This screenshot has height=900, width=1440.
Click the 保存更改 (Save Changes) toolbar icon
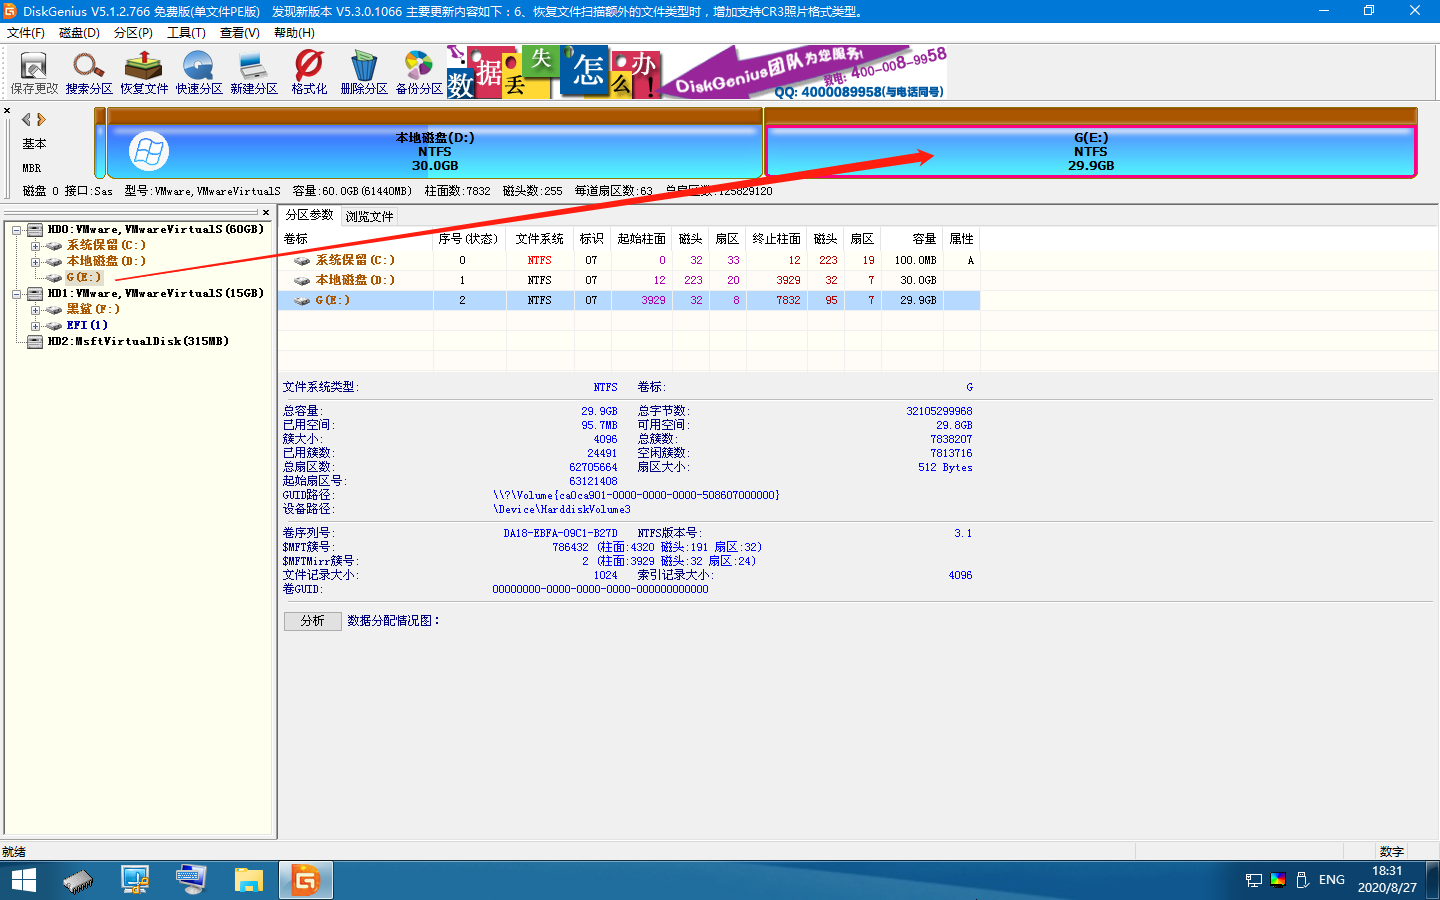34,73
